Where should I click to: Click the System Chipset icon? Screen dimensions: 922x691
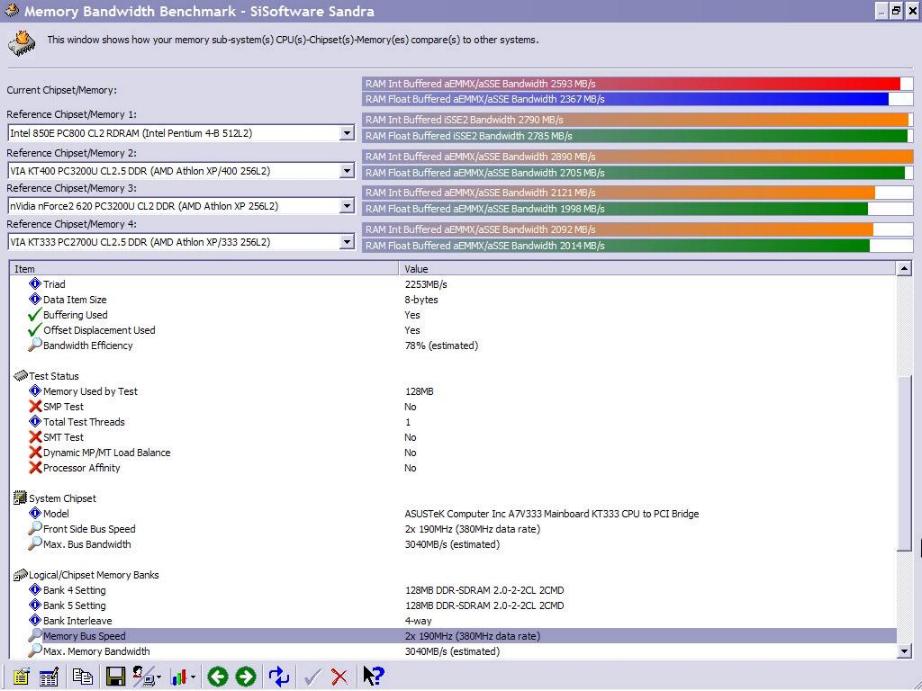[20, 498]
